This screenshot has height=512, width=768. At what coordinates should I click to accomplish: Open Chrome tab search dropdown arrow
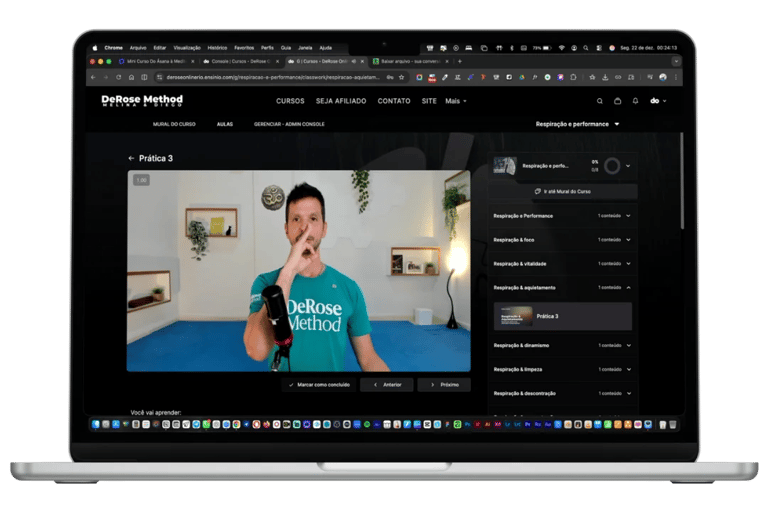tap(676, 61)
